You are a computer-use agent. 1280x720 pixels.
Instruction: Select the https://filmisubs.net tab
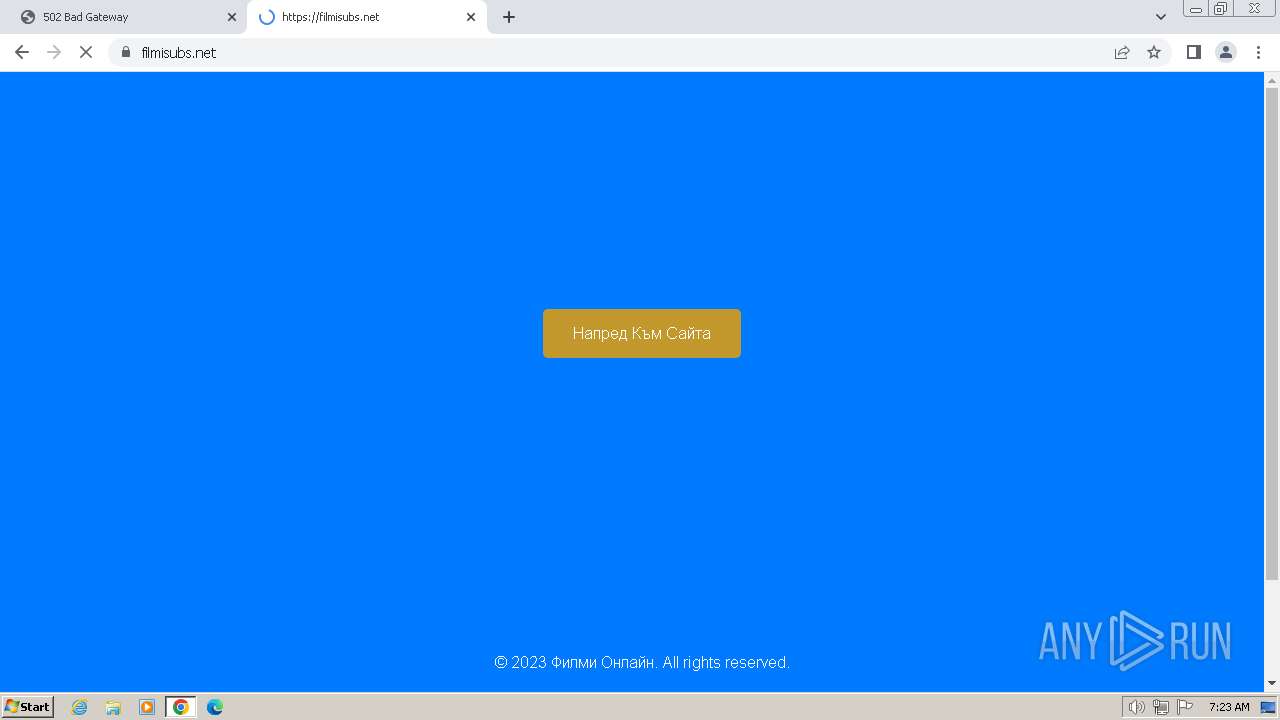[x=367, y=17]
